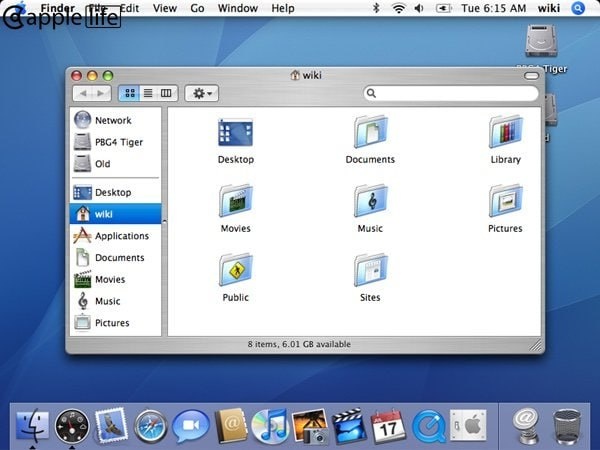Open iCal from the Dock
Screen dimensions: 600x450
pyautogui.click(x=388, y=426)
